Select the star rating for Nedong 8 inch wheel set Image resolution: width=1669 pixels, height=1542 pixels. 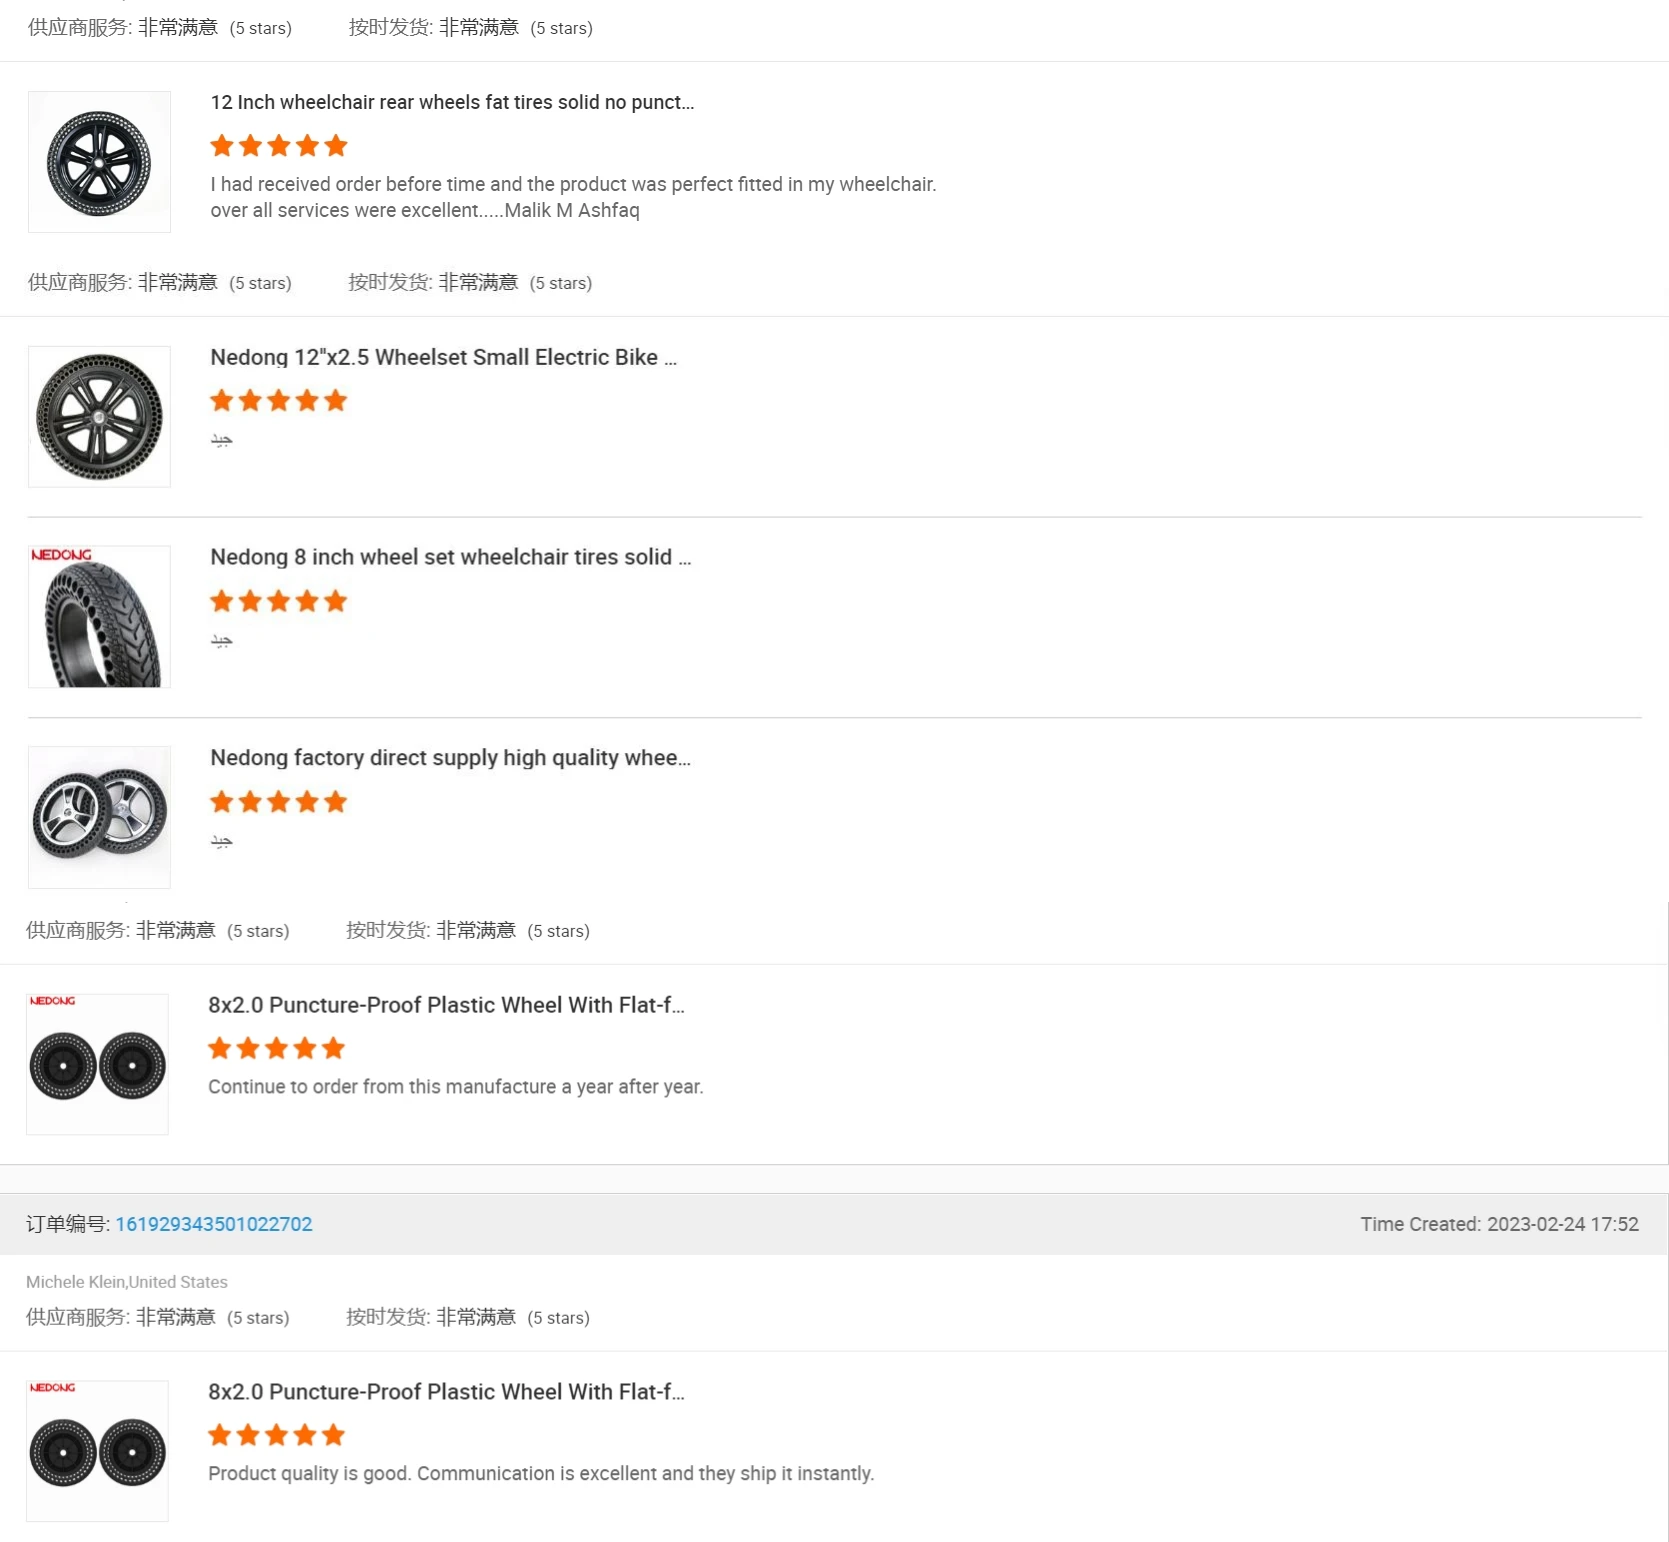[x=279, y=601]
